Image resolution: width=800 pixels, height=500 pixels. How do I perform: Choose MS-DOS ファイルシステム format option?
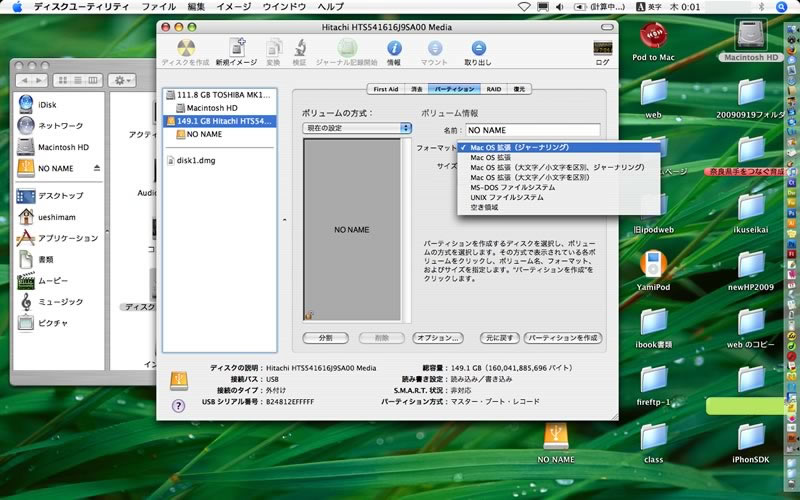tap(559, 187)
